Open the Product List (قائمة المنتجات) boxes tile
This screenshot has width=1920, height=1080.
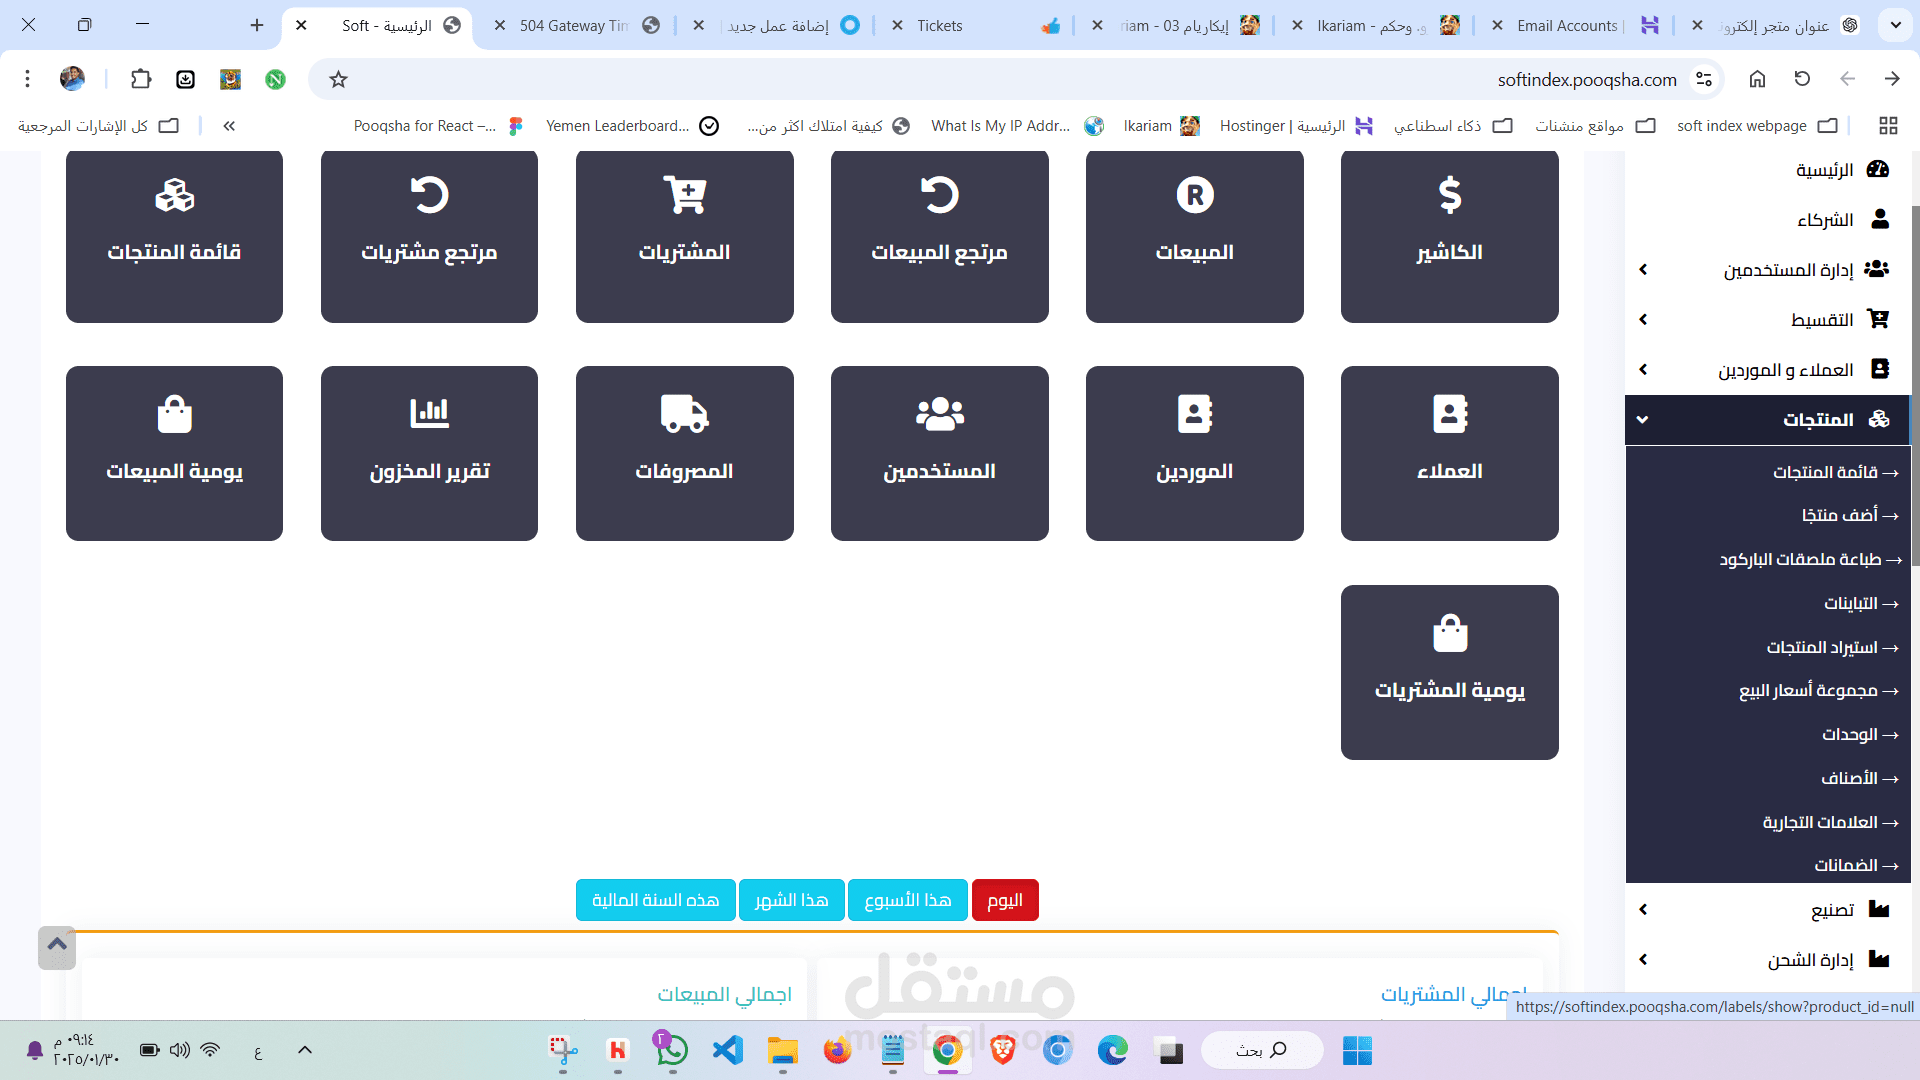[174, 236]
